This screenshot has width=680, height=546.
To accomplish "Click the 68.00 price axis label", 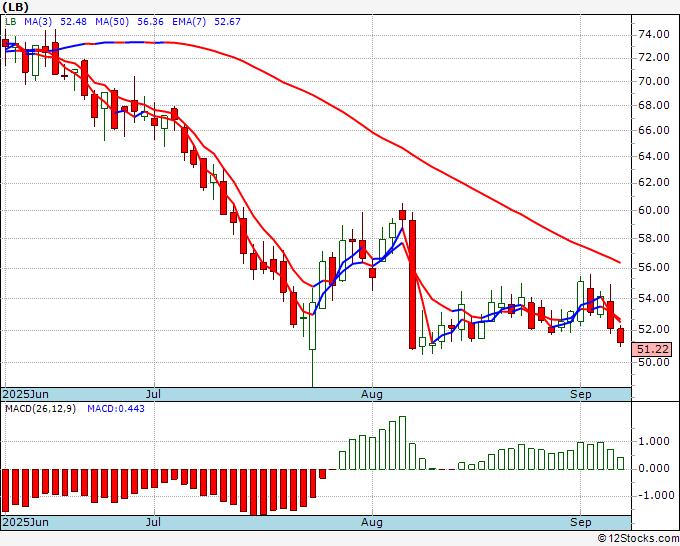I will tap(654, 105).
